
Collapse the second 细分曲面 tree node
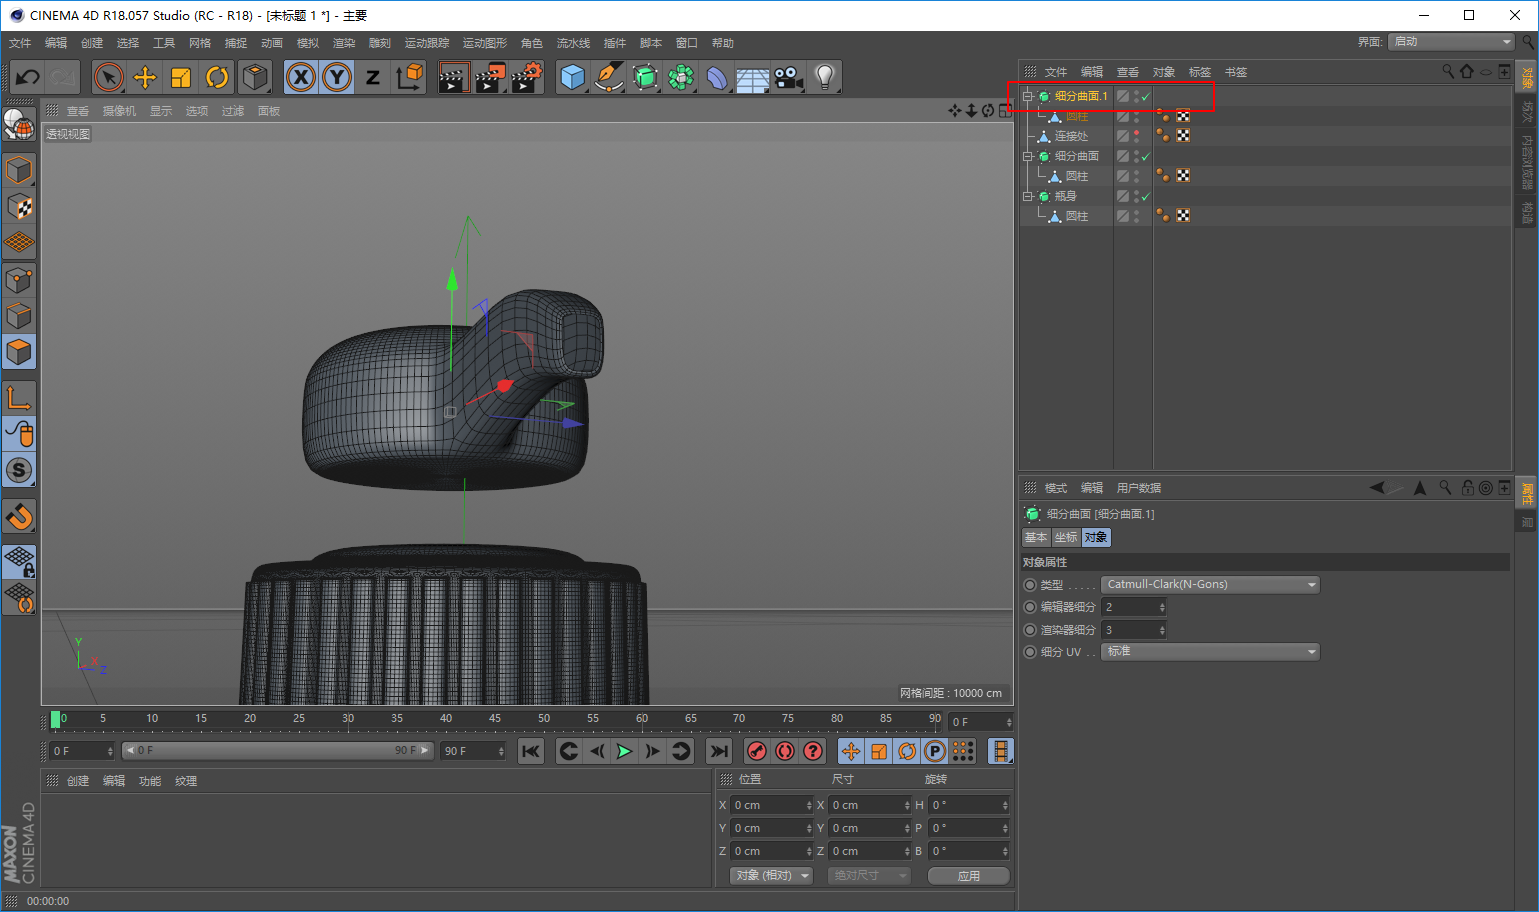(x=1027, y=156)
